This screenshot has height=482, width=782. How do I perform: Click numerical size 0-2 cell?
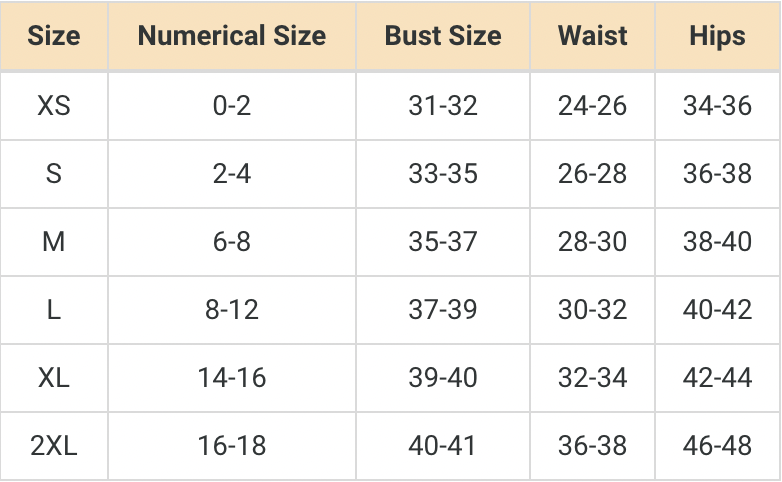point(232,106)
